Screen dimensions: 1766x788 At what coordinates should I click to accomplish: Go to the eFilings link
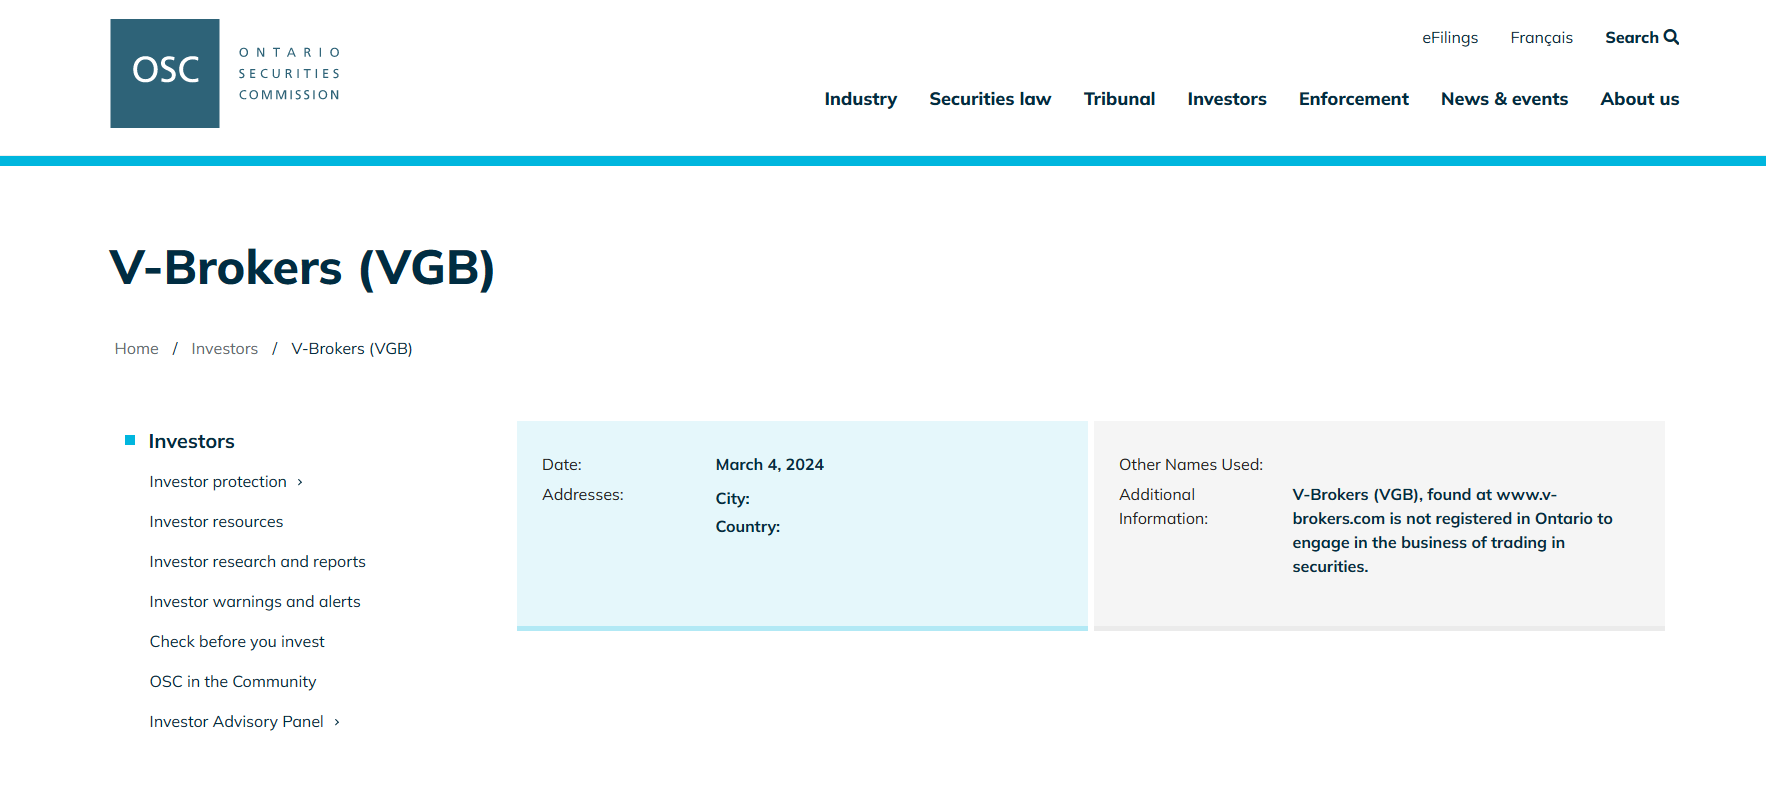coord(1450,37)
